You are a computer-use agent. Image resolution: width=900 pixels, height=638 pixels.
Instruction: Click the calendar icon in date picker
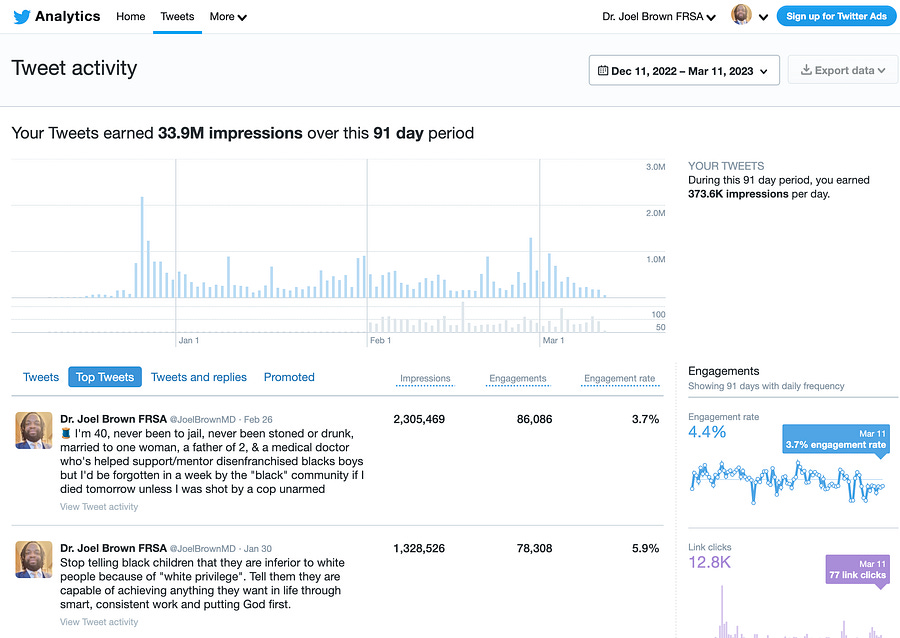click(x=603, y=71)
